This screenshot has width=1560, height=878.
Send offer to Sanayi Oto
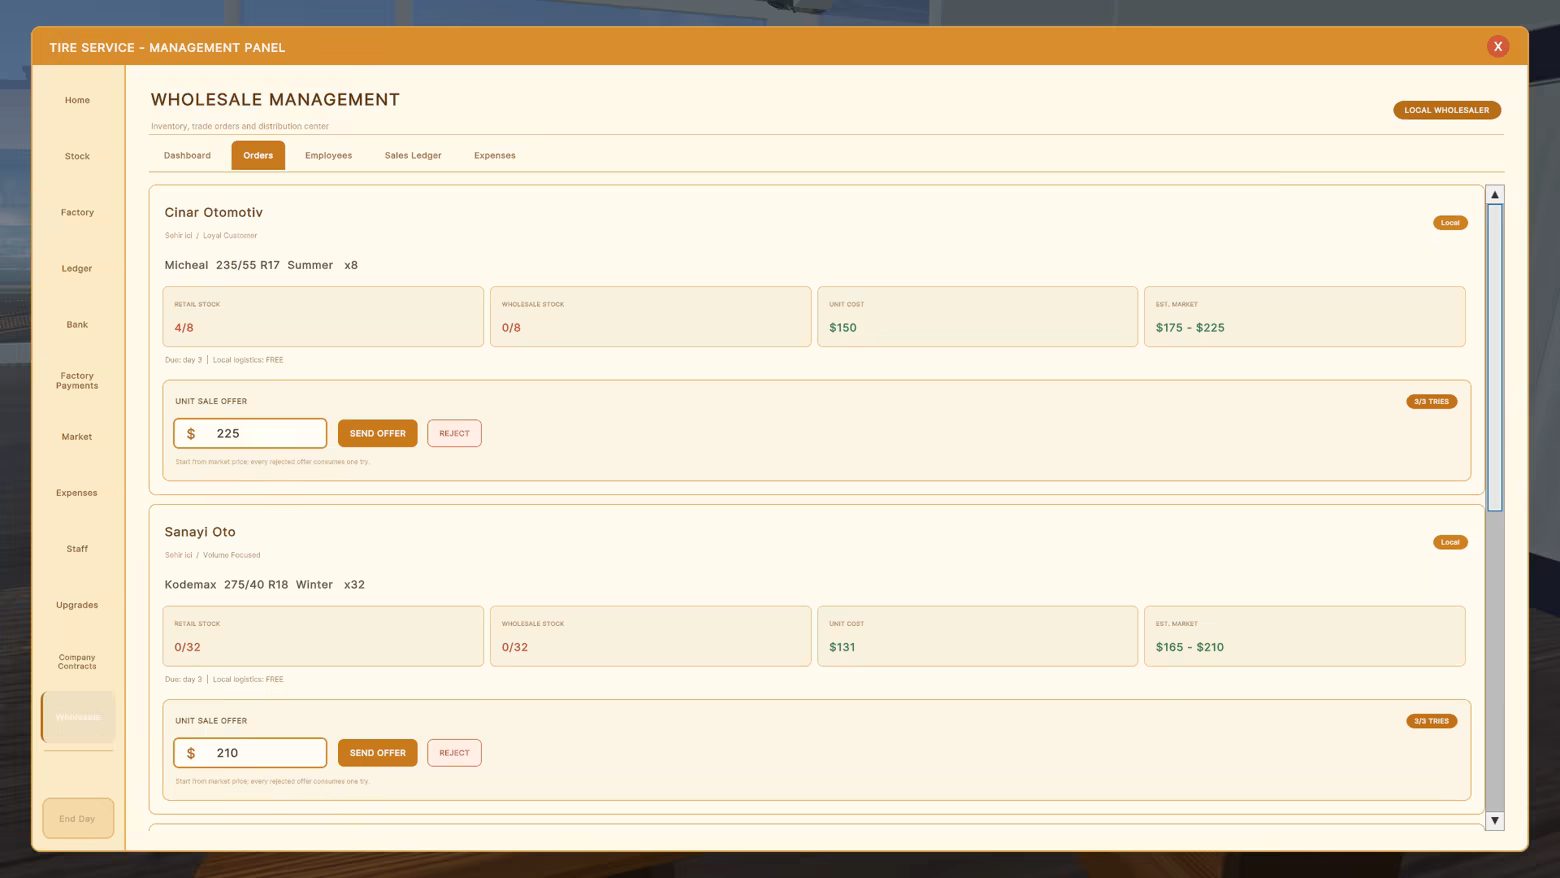pos(377,752)
